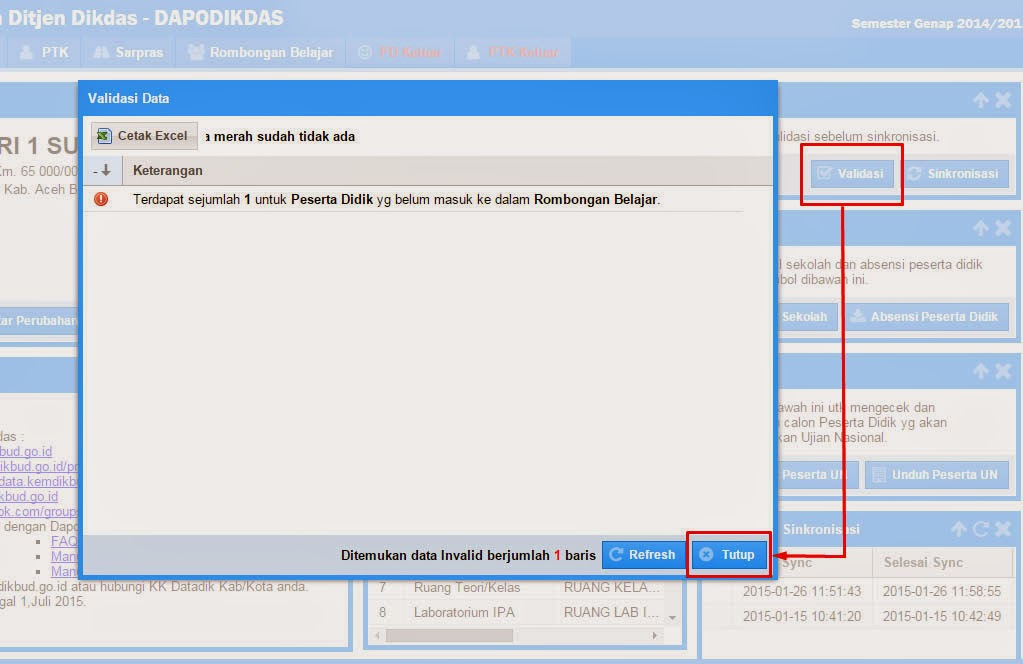1023x664 pixels.
Task: Collapse the top-right panel using its up arrow
Action: 983,98
